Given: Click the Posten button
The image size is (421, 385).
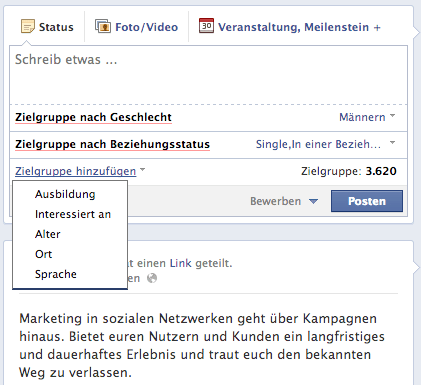Looking at the screenshot, I should pyautogui.click(x=367, y=201).
